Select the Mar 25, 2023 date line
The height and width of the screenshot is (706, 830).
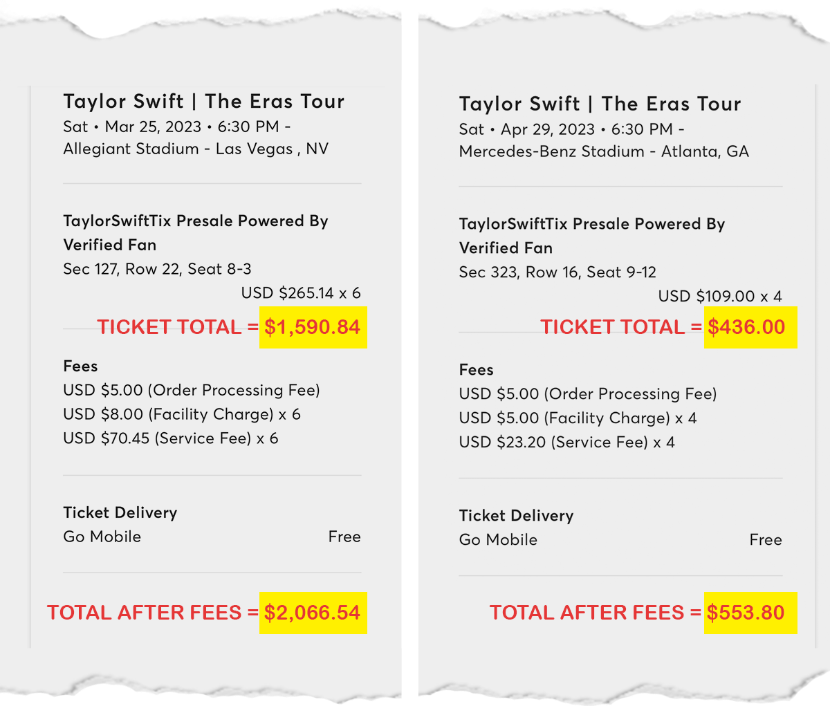(x=177, y=127)
